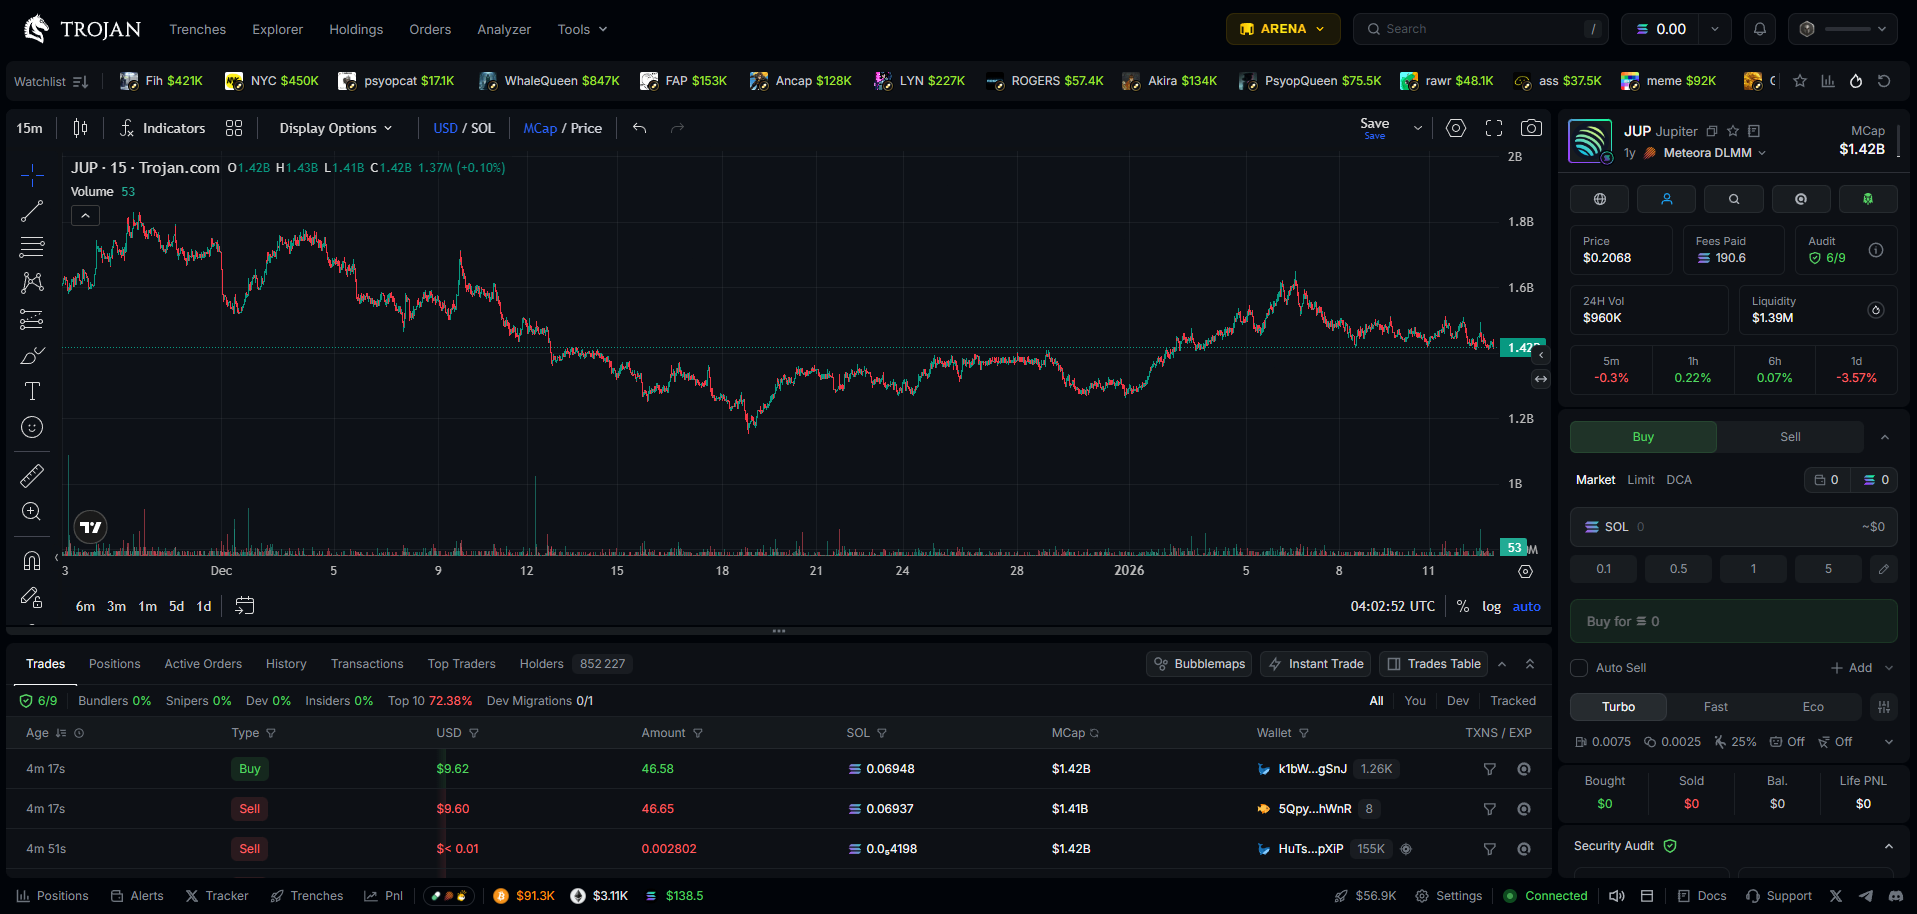The width and height of the screenshot is (1917, 914).
Task: Select the Trend Line drawing tool
Action: coord(31,211)
